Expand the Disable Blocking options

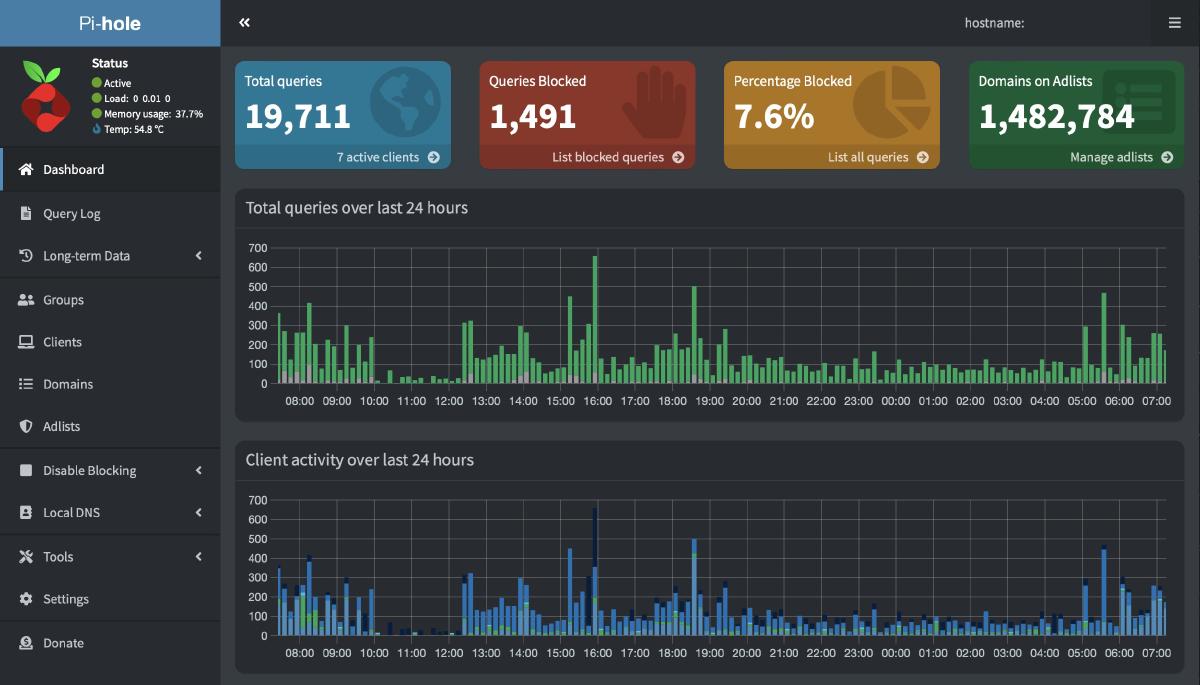click(110, 470)
